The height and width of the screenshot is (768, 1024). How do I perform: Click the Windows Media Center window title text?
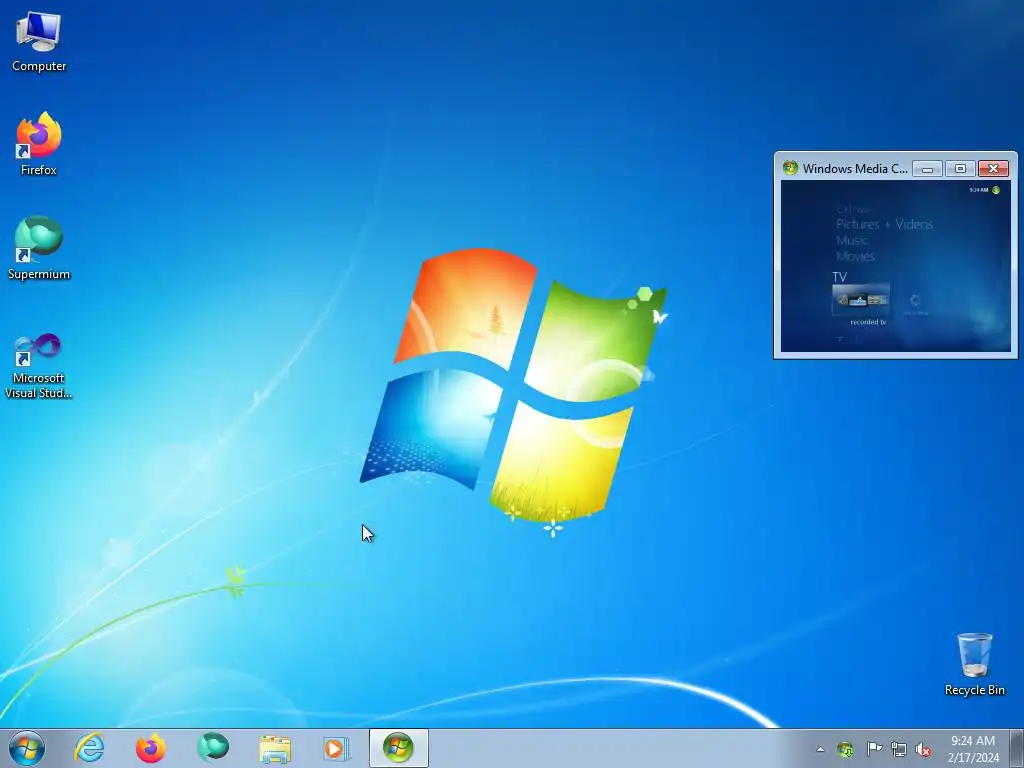click(855, 168)
